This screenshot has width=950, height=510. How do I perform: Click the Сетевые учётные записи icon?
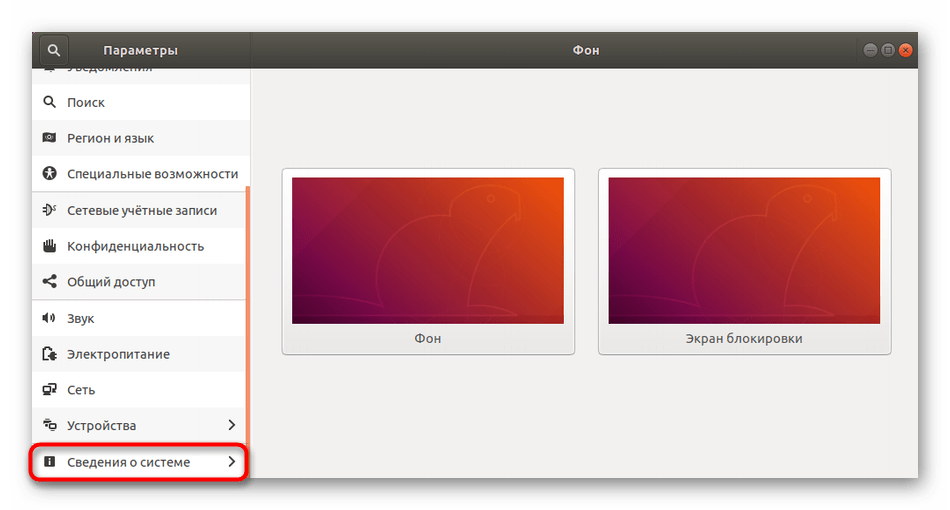click(49, 210)
